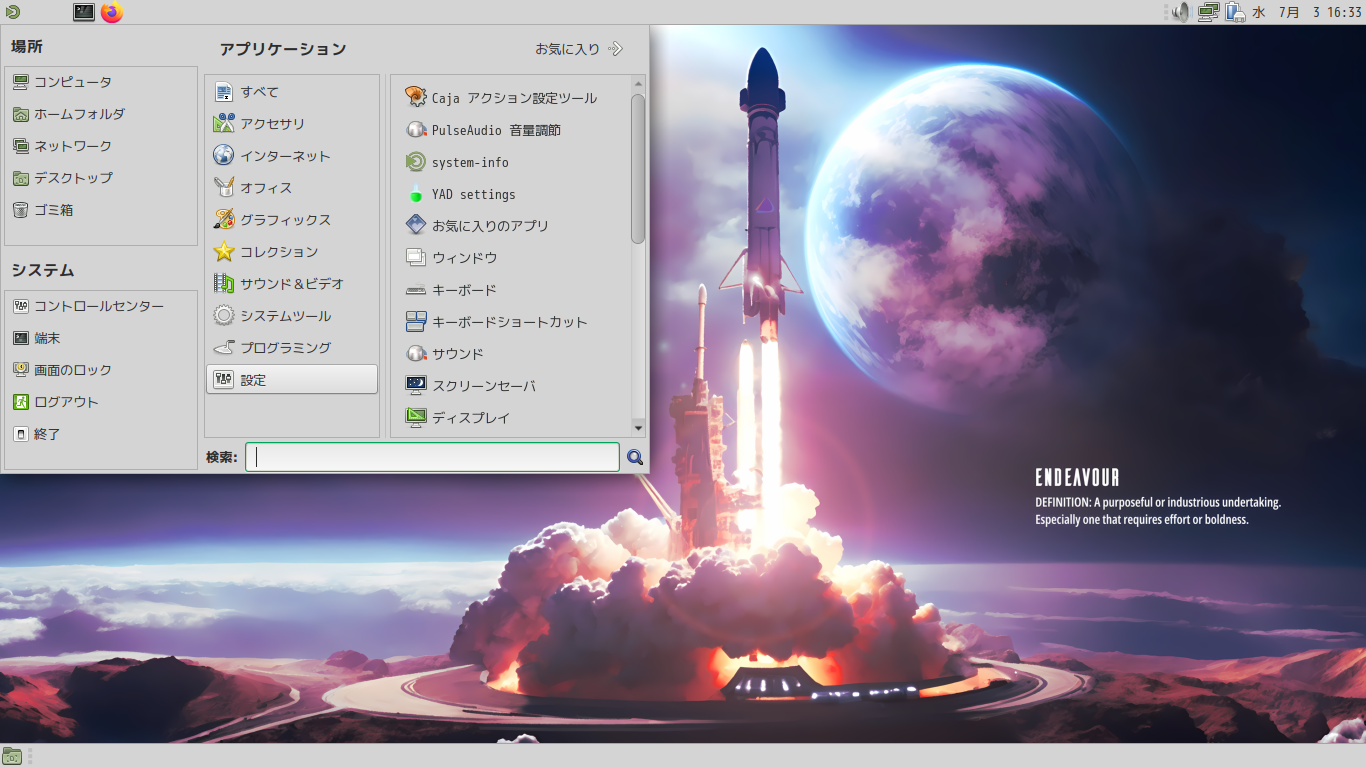Select 画面のロック to lock screen
Screen dimensions: 1366x768
[x=101, y=370]
